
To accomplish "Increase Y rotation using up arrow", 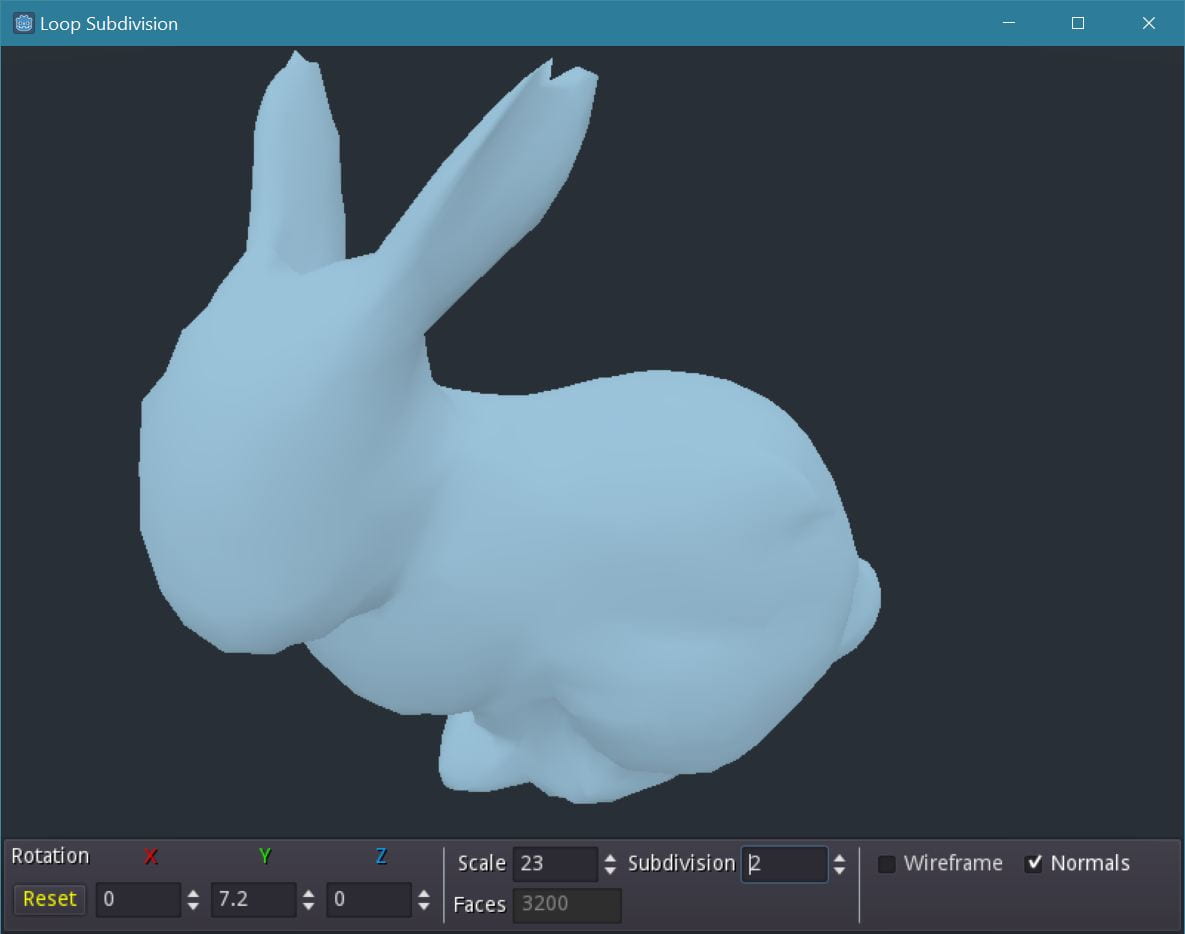I will tap(308, 893).
